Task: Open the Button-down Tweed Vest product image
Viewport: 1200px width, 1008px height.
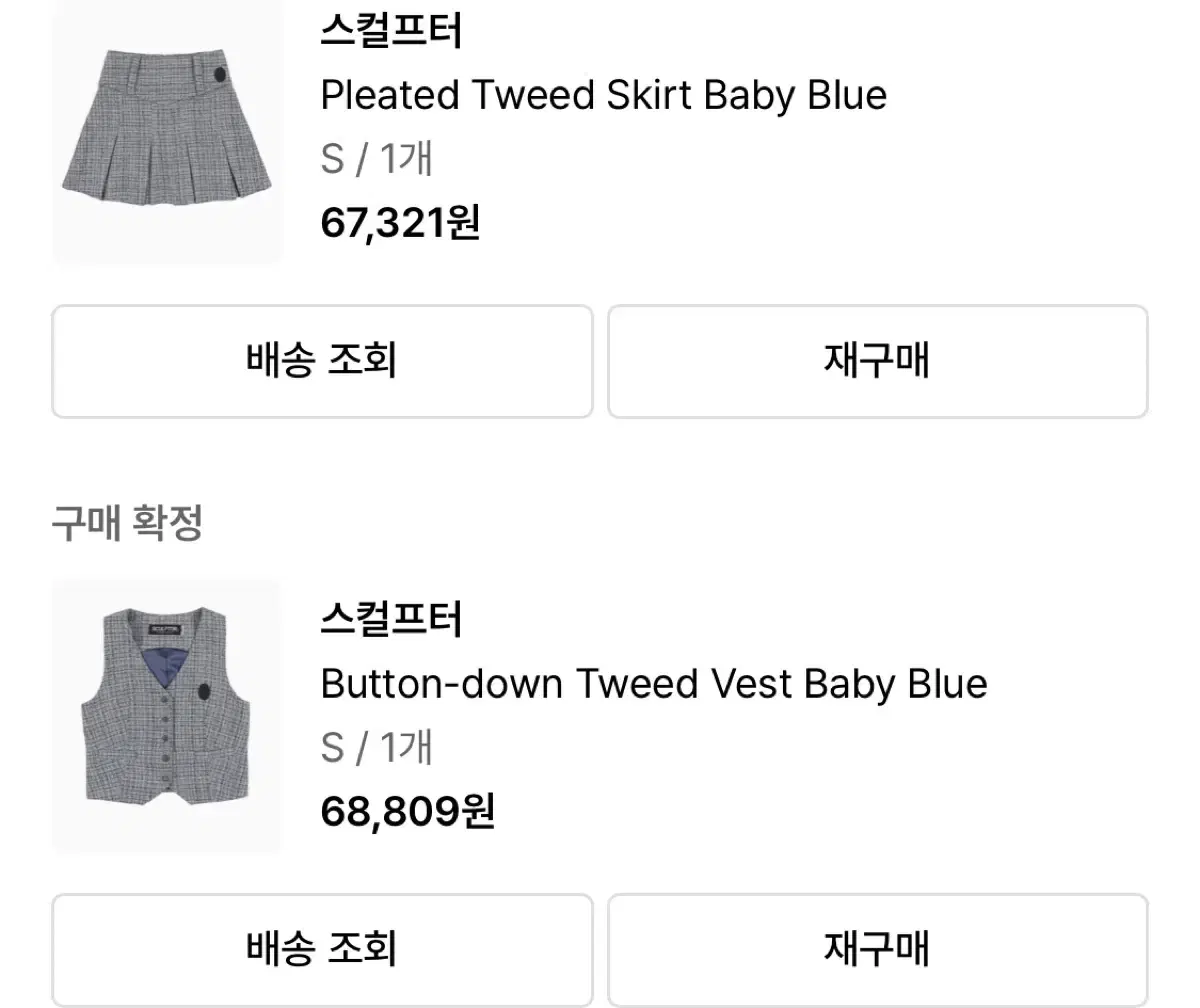Action: [167, 715]
